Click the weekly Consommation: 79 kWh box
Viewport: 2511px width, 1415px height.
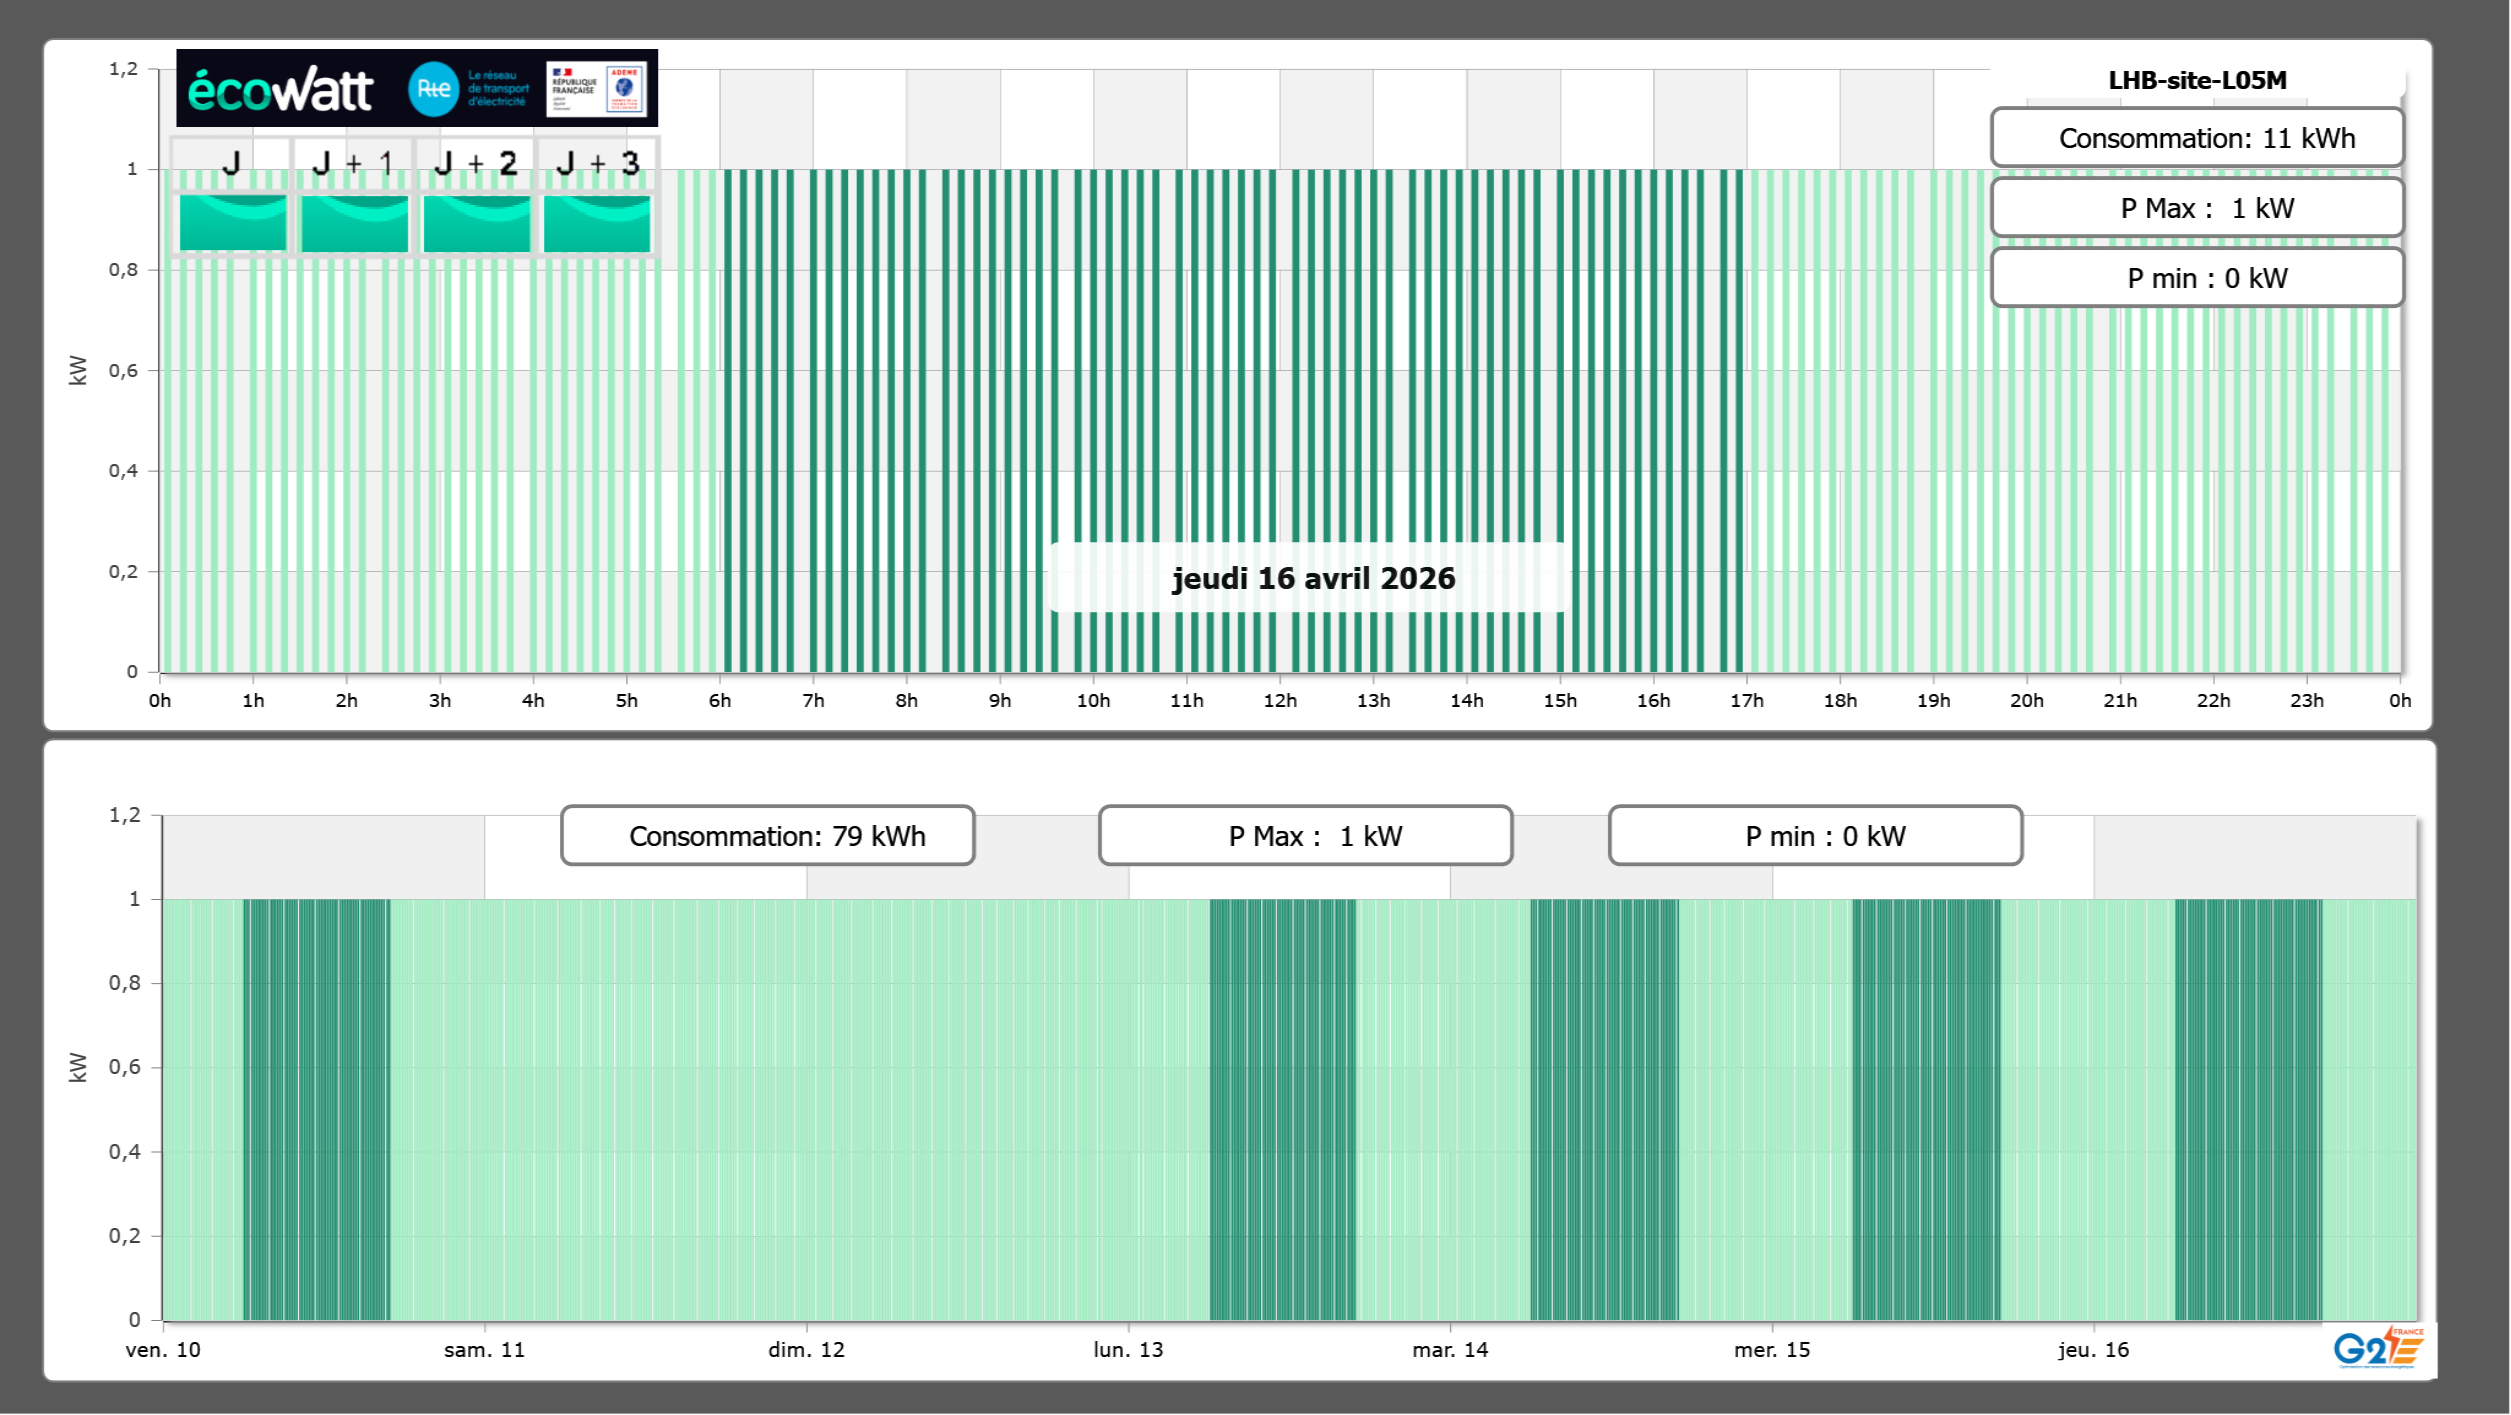(767, 836)
